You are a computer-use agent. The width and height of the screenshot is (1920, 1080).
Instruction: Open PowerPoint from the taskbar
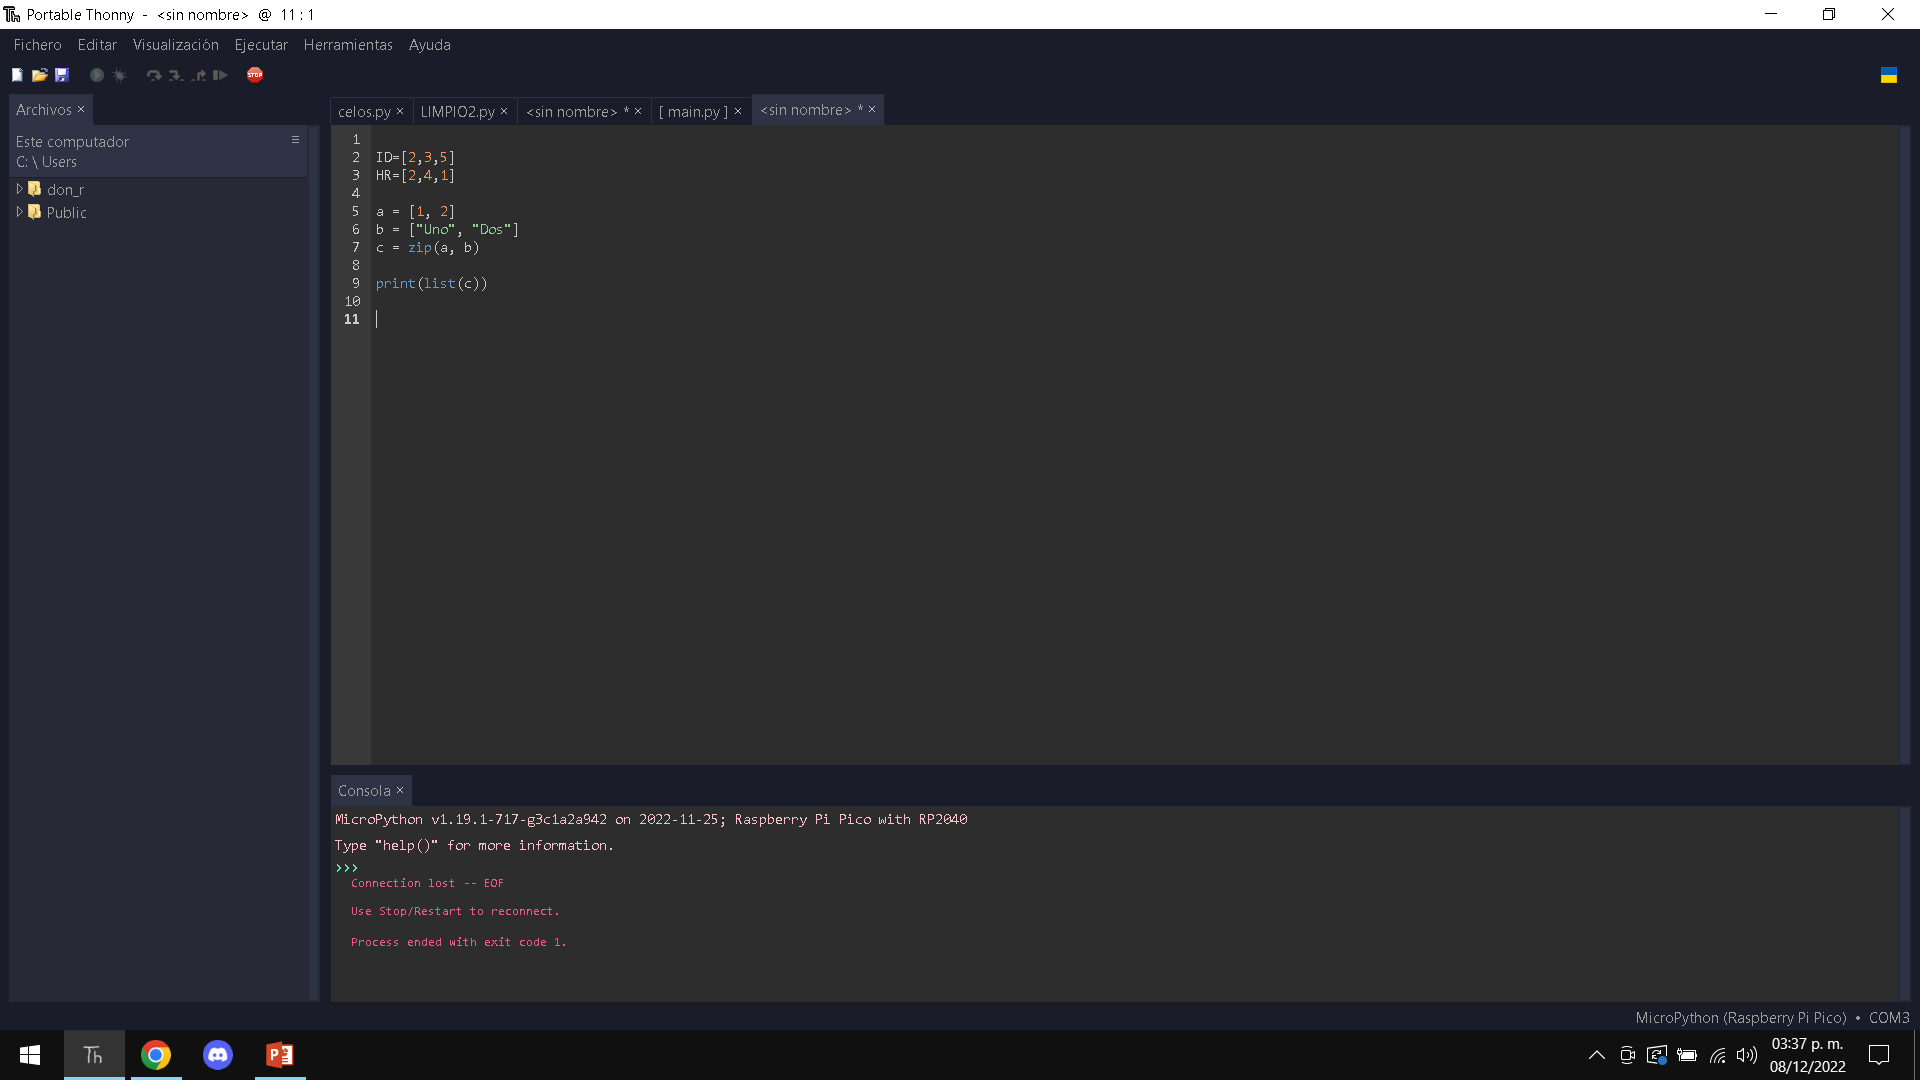tap(280, 1055)
